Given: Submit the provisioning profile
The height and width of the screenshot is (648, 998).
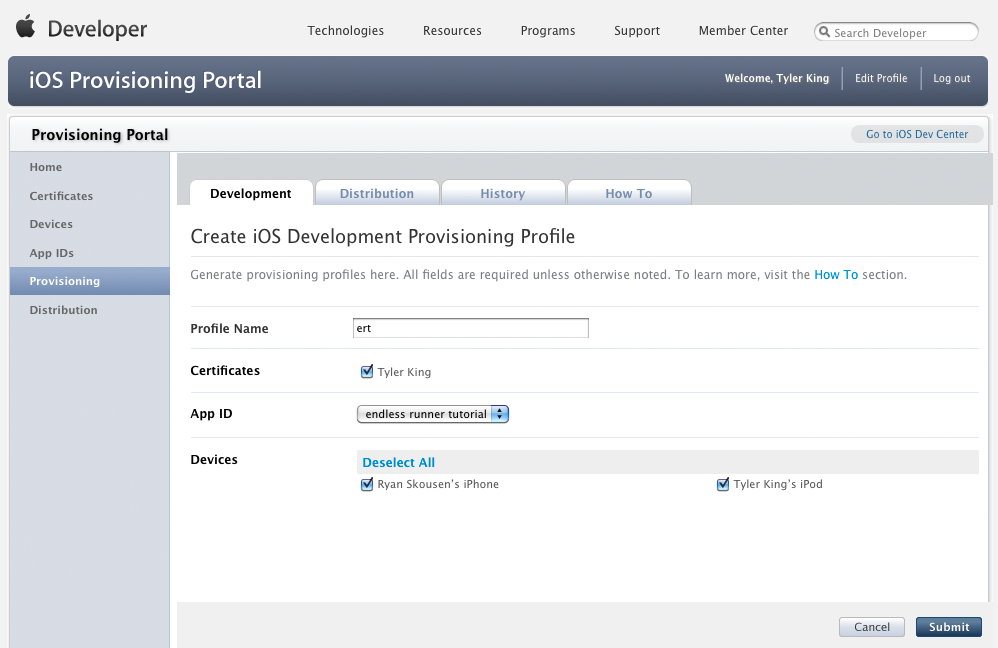Looking at the screenshot, I should tap(949, 626).
